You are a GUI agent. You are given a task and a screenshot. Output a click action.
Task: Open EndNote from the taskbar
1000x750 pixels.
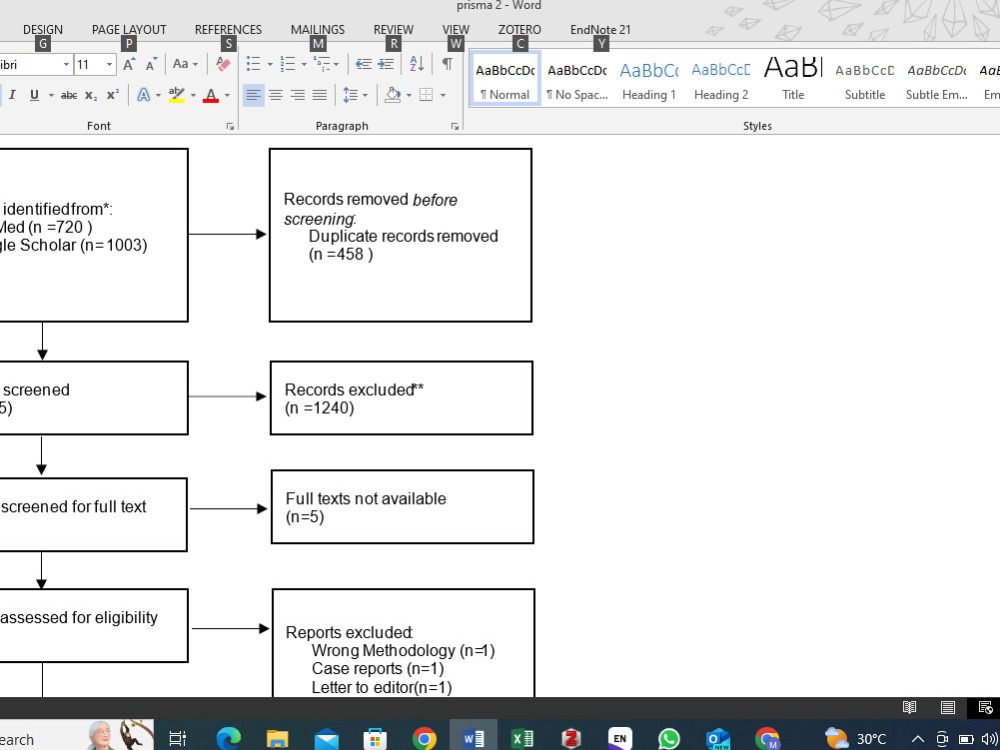[620, 739]
